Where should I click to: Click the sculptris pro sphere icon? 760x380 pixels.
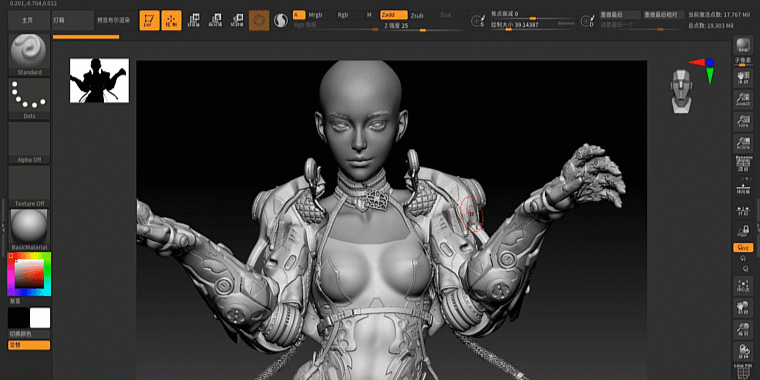[x=280, y=20]
